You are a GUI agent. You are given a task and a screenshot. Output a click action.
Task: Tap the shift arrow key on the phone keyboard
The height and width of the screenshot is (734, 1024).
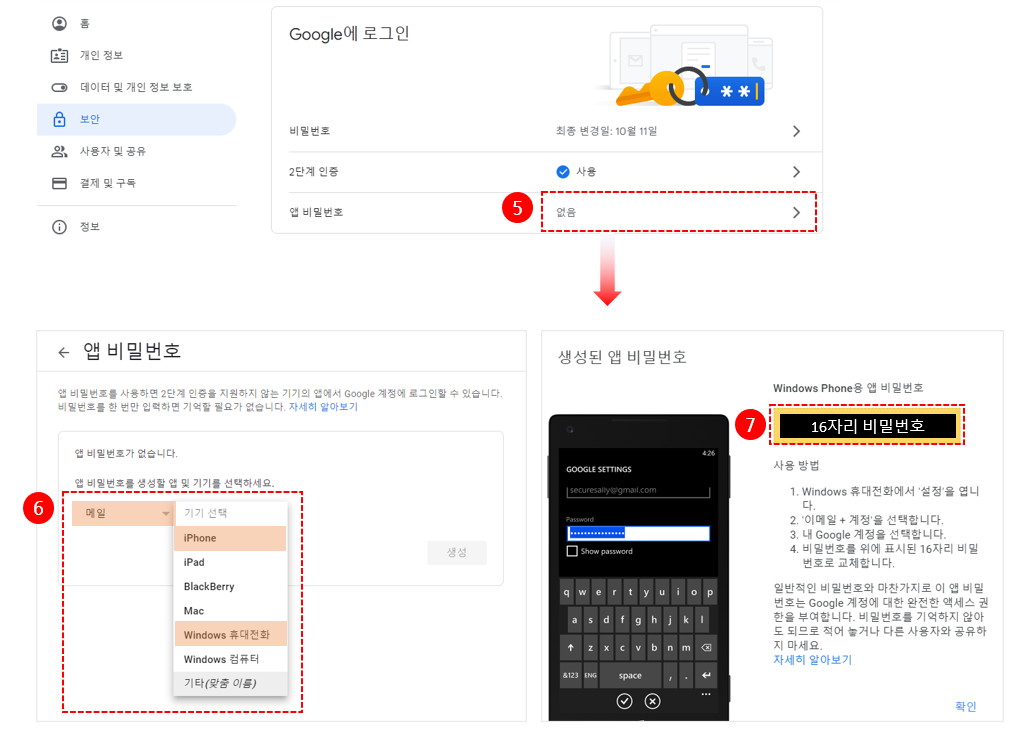[571, 648]
